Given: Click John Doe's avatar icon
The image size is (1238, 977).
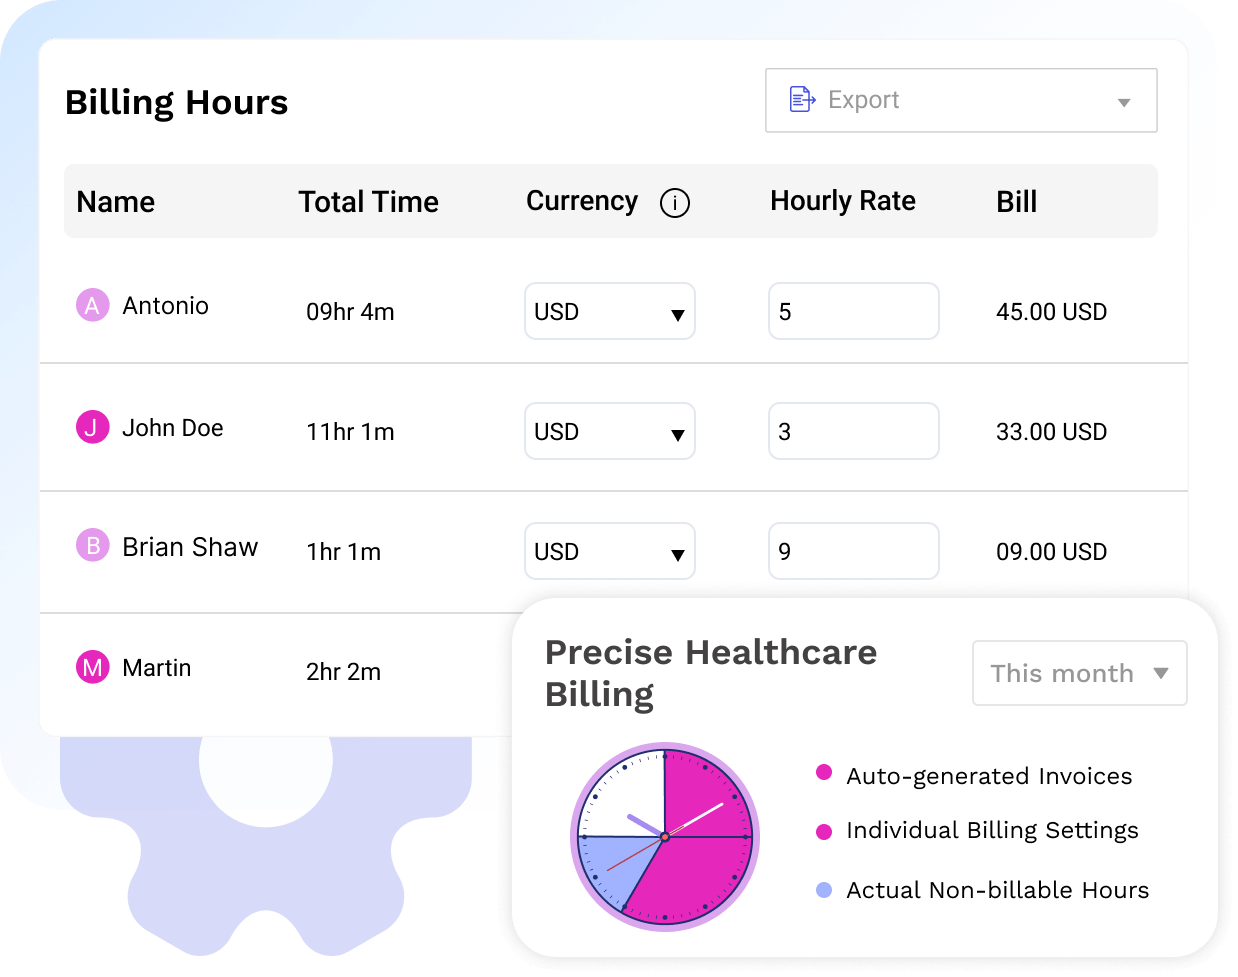Looking at the screenshot, I should (x=93, y=427).
